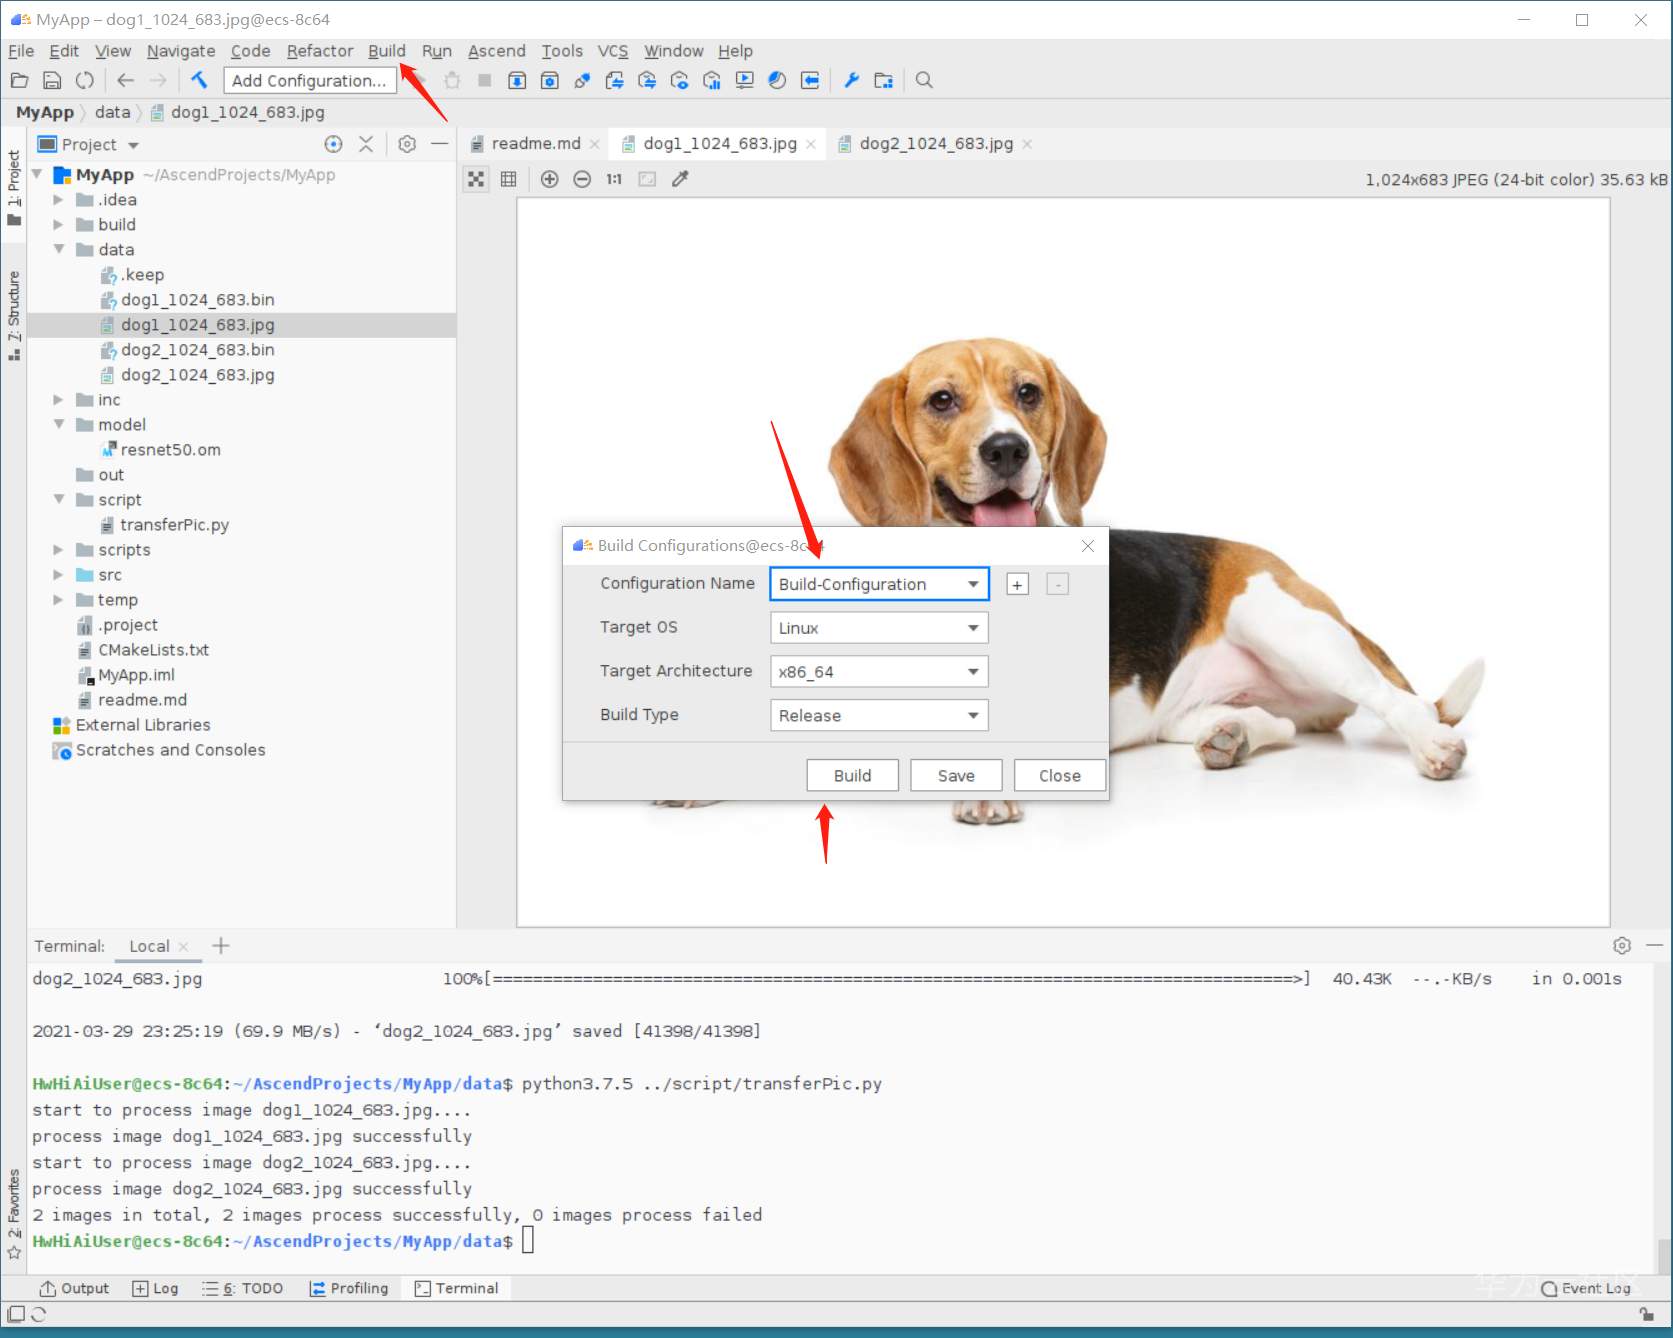Open the Refactor menu

coord(320,51)
